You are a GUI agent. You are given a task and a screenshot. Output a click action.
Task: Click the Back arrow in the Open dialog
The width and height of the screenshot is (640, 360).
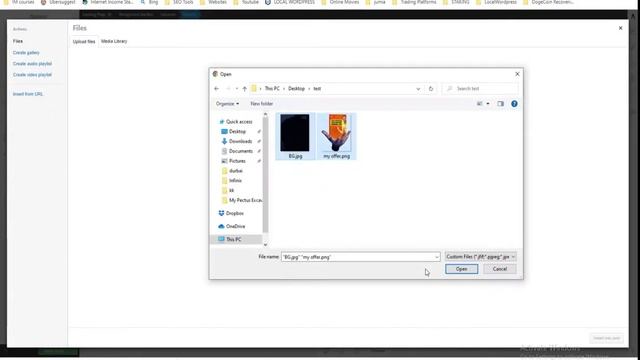tap(217, 89)
